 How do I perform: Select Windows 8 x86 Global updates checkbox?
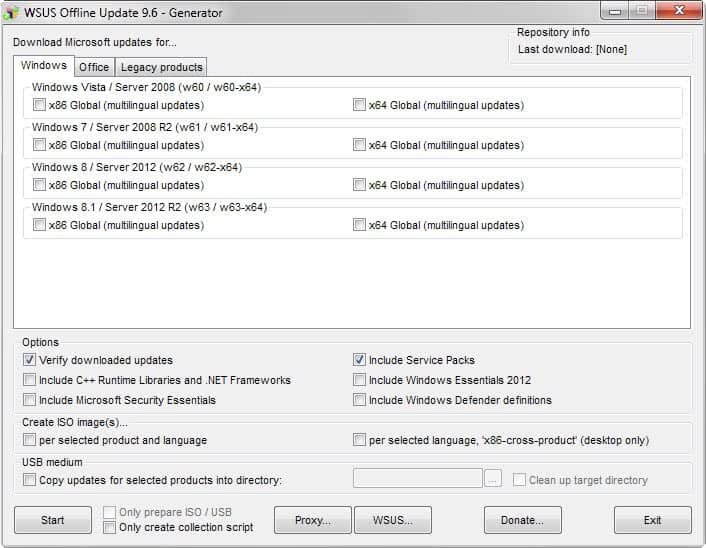tap(39, 185)
